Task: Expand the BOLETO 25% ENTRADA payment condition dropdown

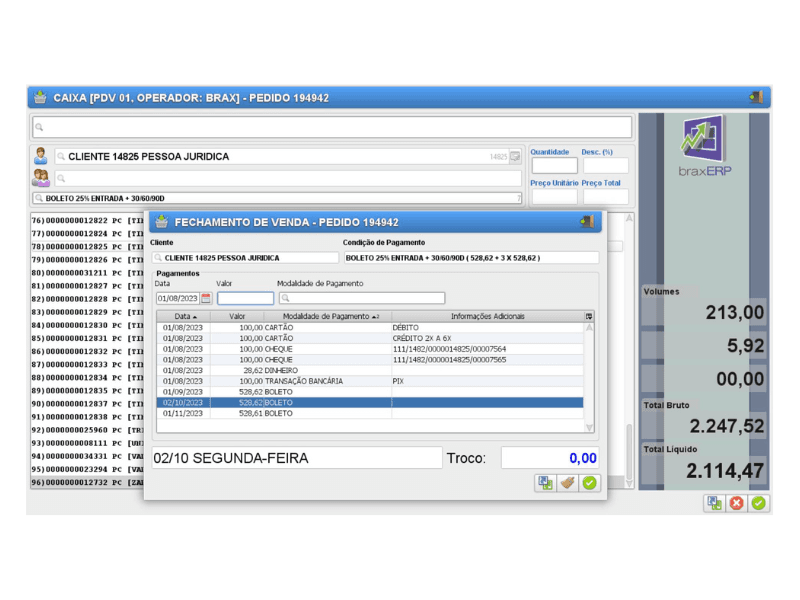Action: tap(518, 198)
